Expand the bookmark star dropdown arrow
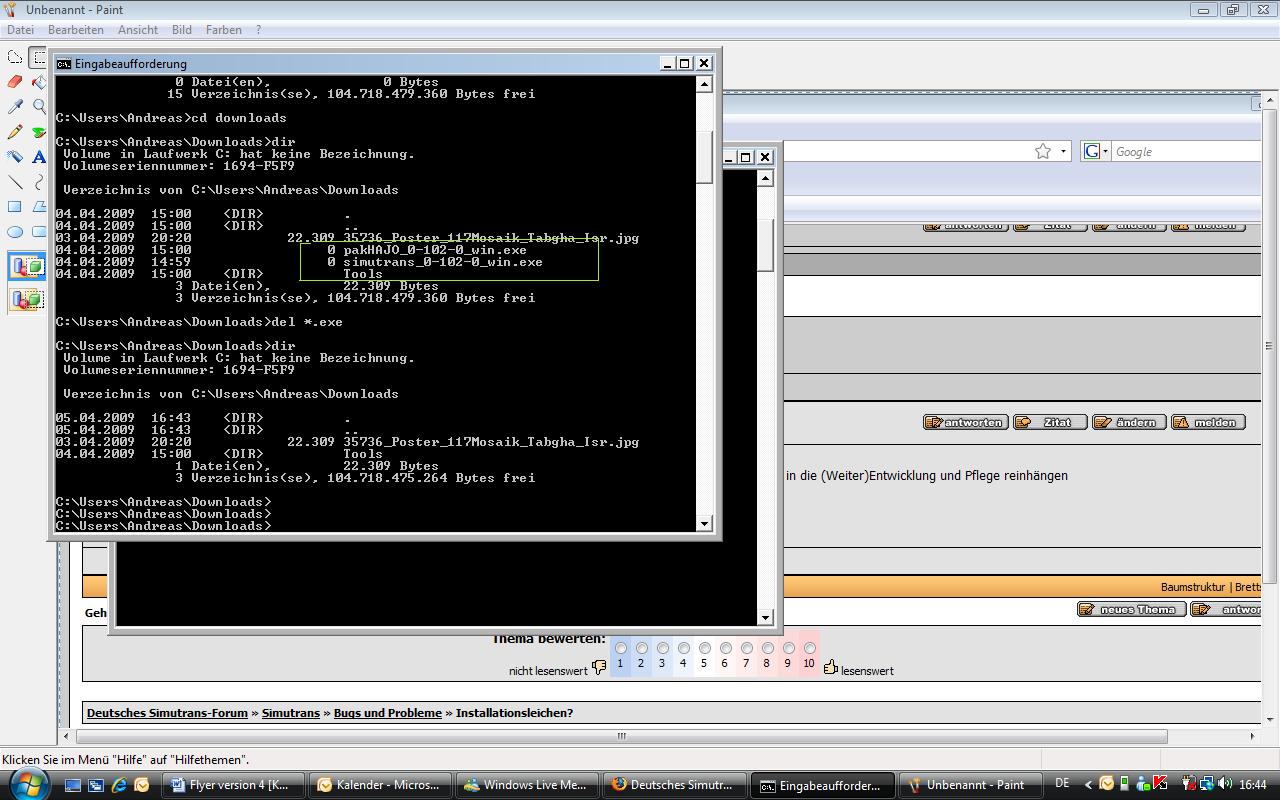1280x800 pixels. 1063,151
